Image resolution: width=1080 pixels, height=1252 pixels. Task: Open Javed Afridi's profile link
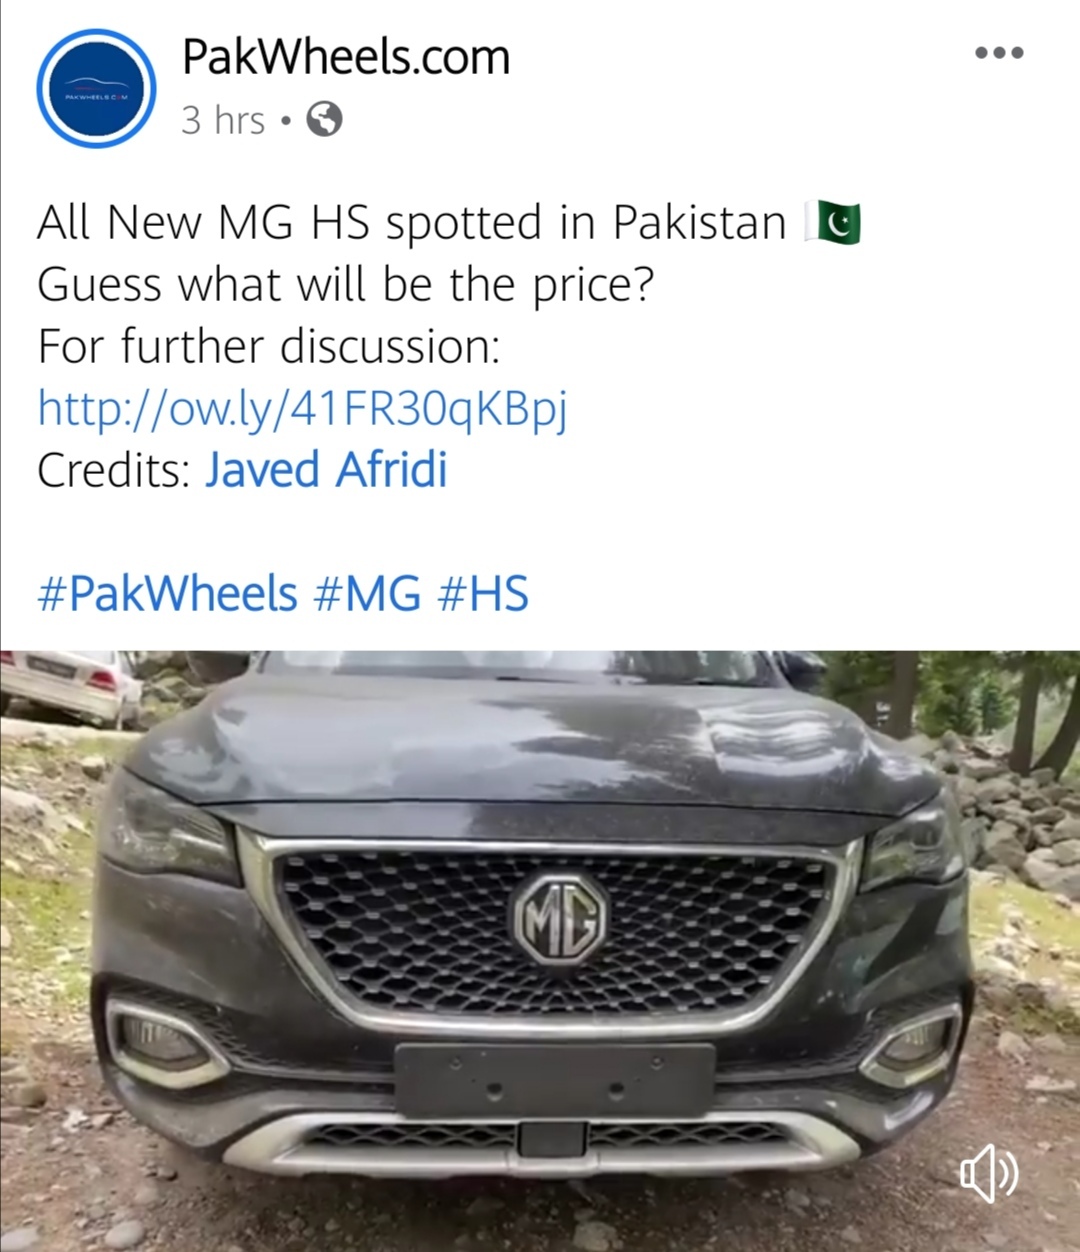point(326,470)
